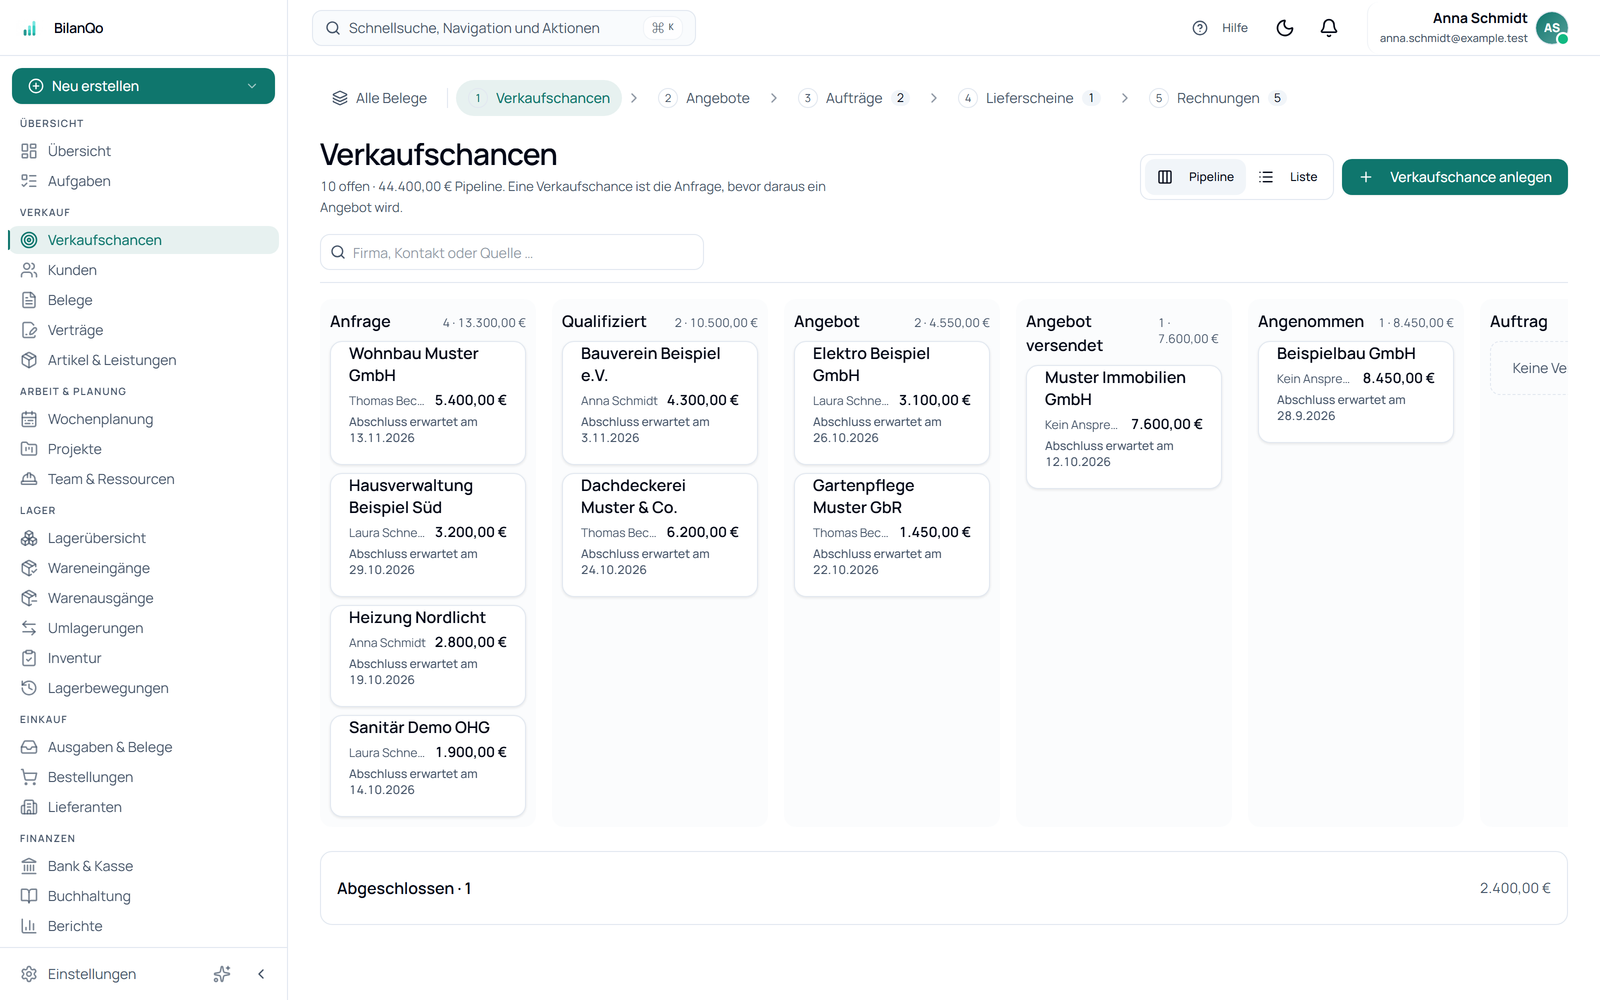Open Kunden in sidebar

point(144,270)
